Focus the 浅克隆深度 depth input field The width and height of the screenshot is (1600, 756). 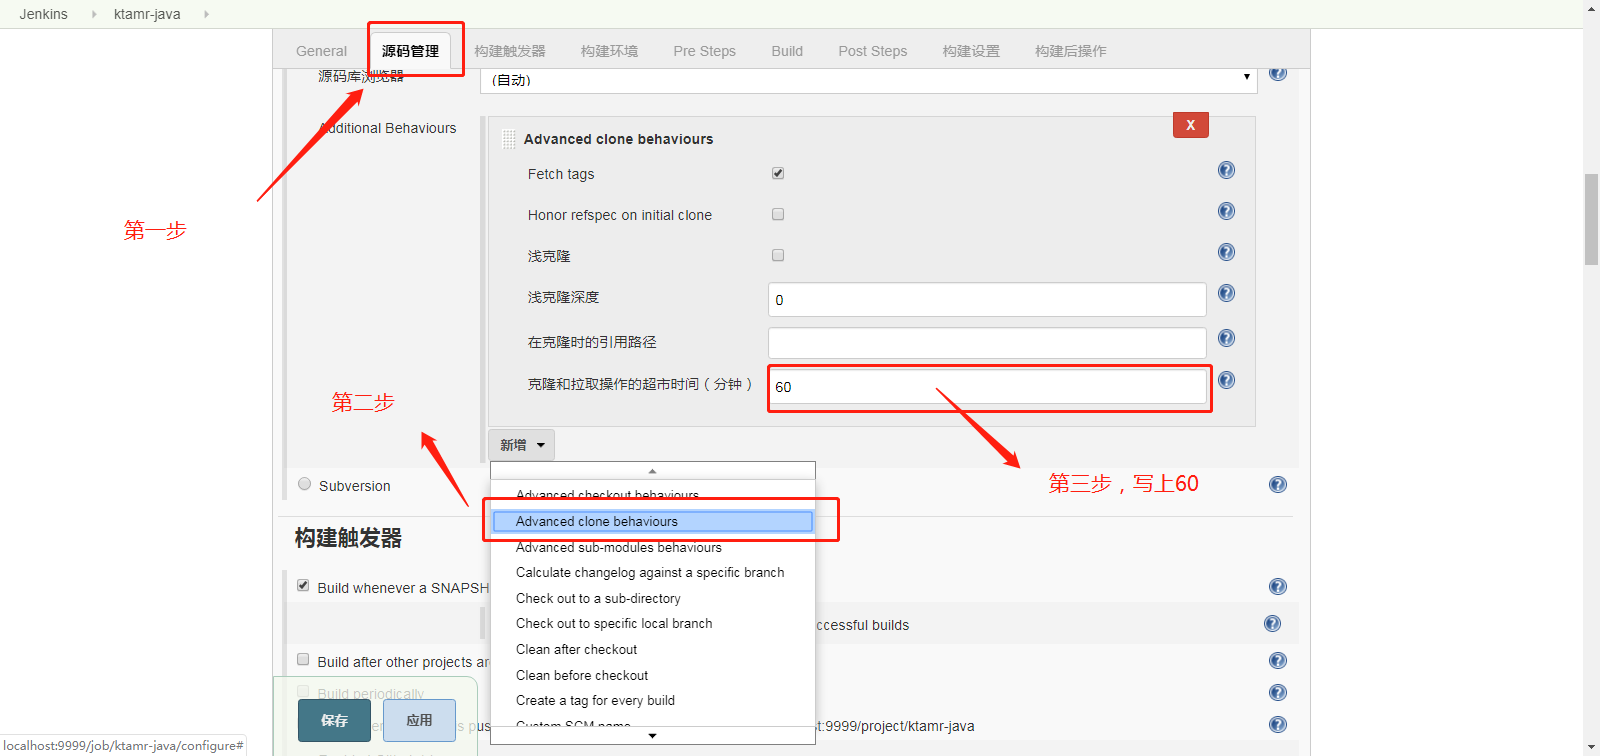click(x=987, y=299)
